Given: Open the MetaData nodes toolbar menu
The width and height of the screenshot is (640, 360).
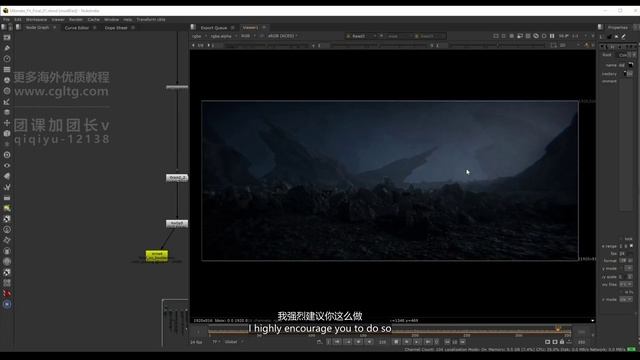Looking at the screenshot, I should click(x=7, y=176).
